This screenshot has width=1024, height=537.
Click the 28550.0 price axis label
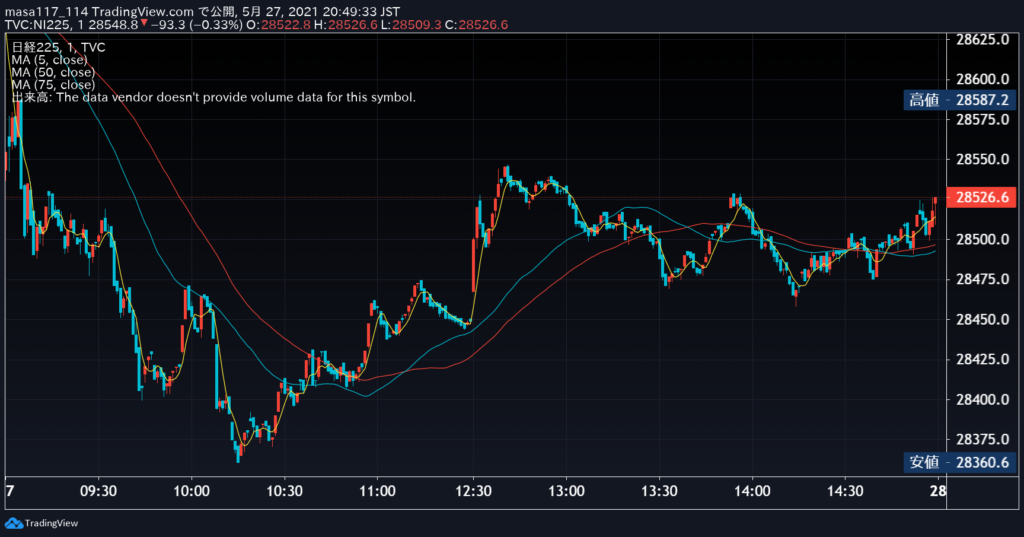pos(982,159)
